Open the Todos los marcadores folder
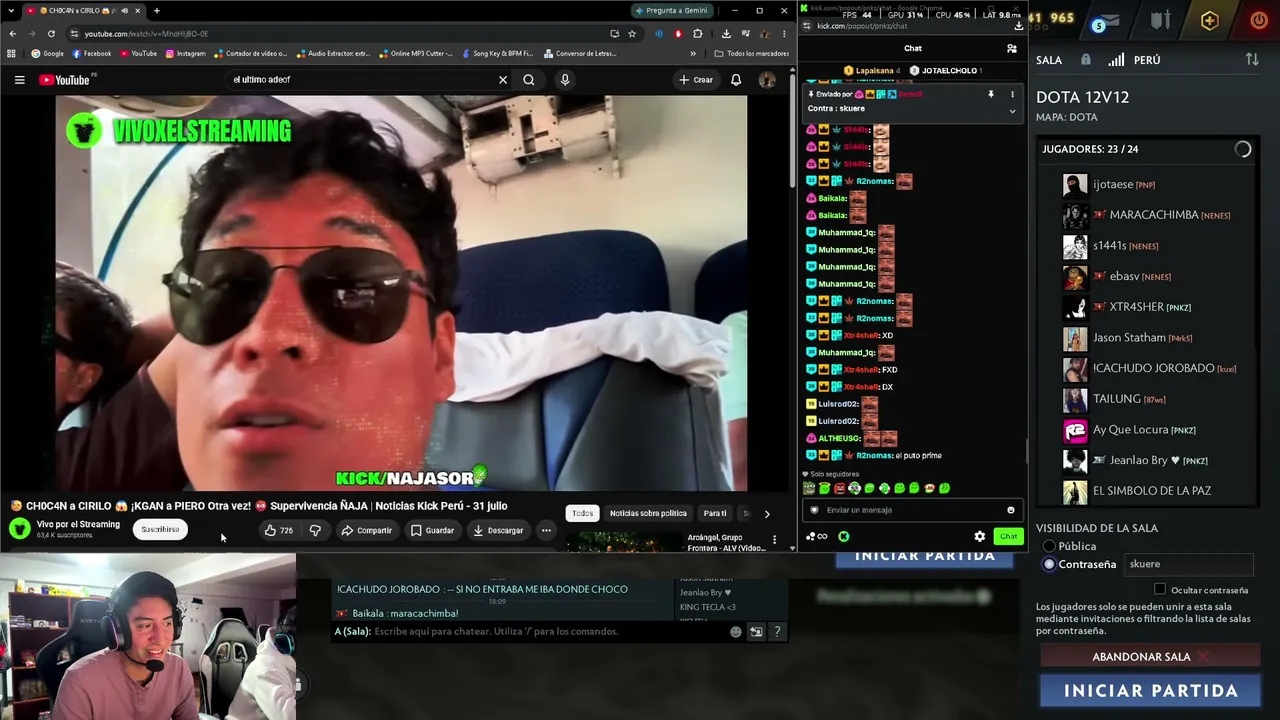Viewport: 1280px width, 720px height. point(752,54)
